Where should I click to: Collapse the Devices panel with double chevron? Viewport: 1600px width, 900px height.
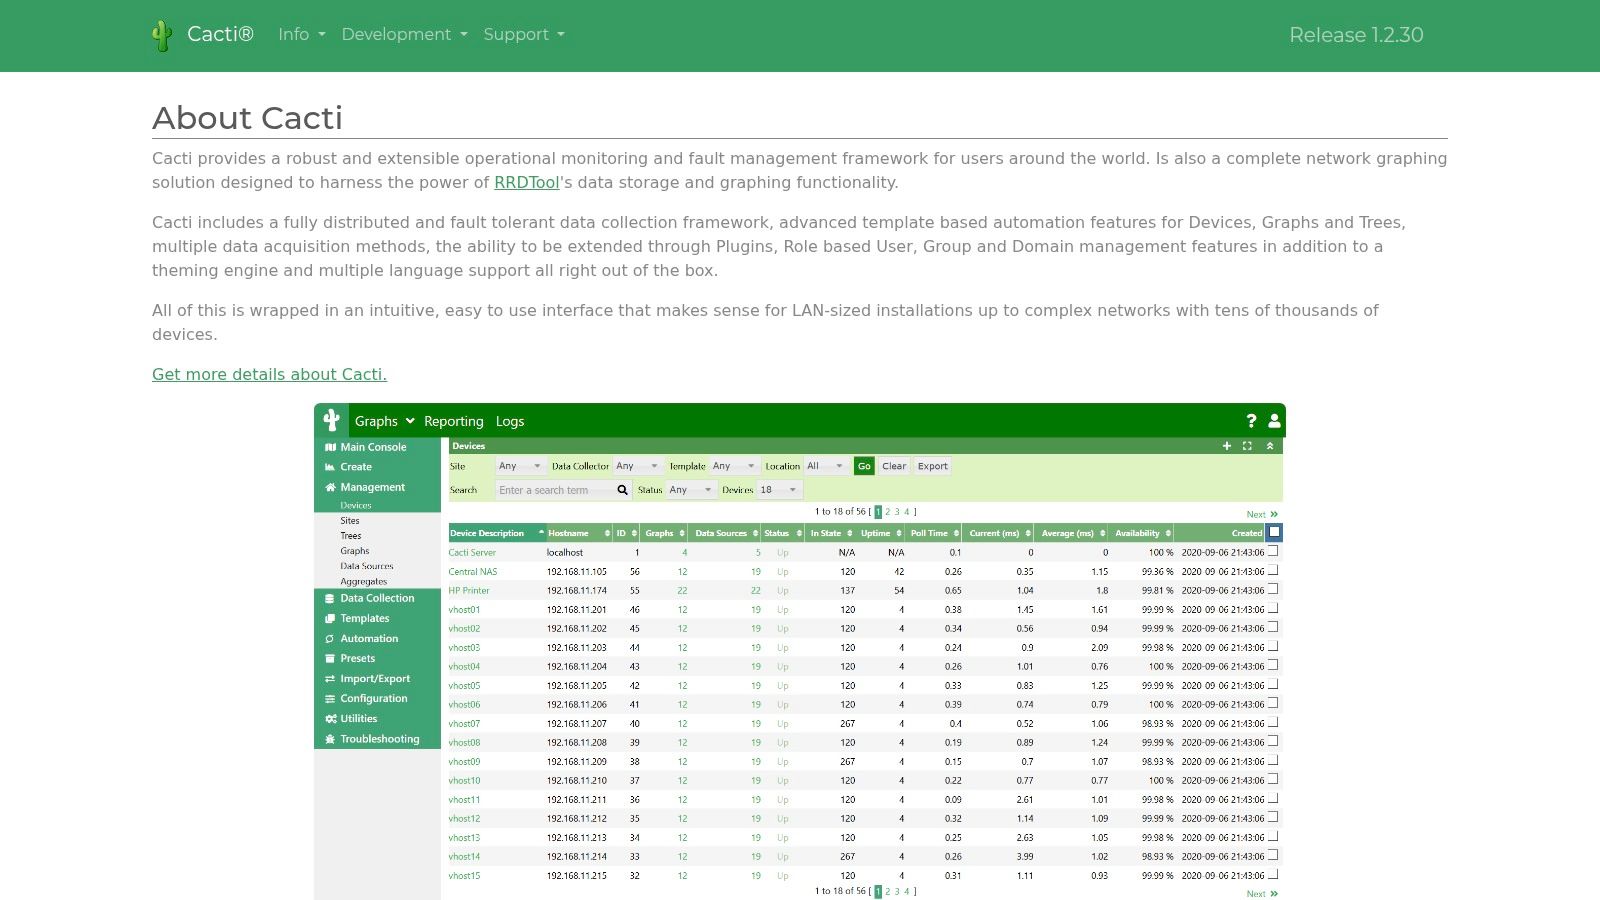(1270, 446)
